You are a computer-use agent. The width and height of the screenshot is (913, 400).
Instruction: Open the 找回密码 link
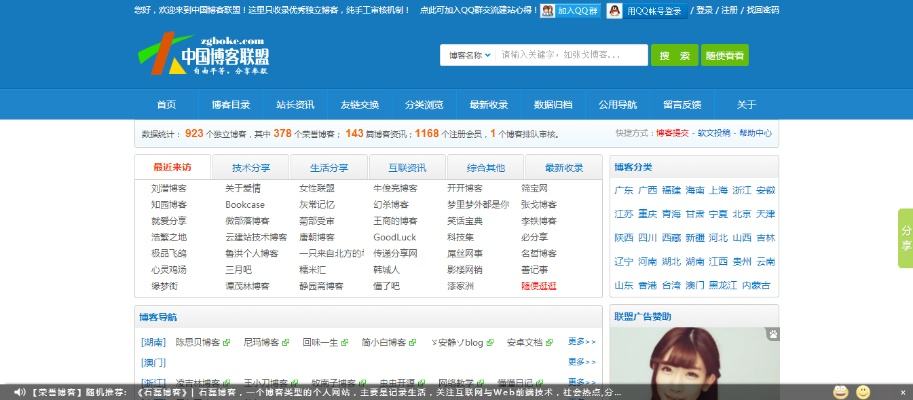pyautogui.click(x=763, y=10)
